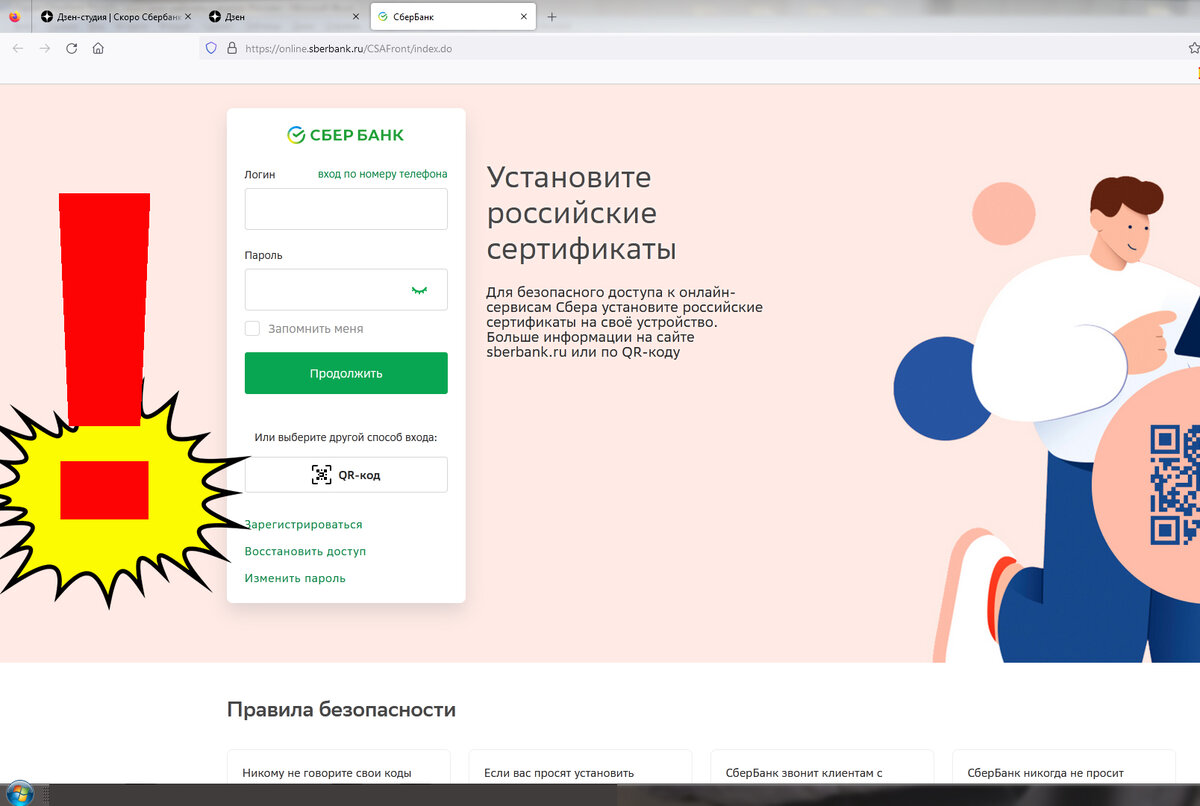
Task: Go to browser home icon
Action: [x=98, y=48]
